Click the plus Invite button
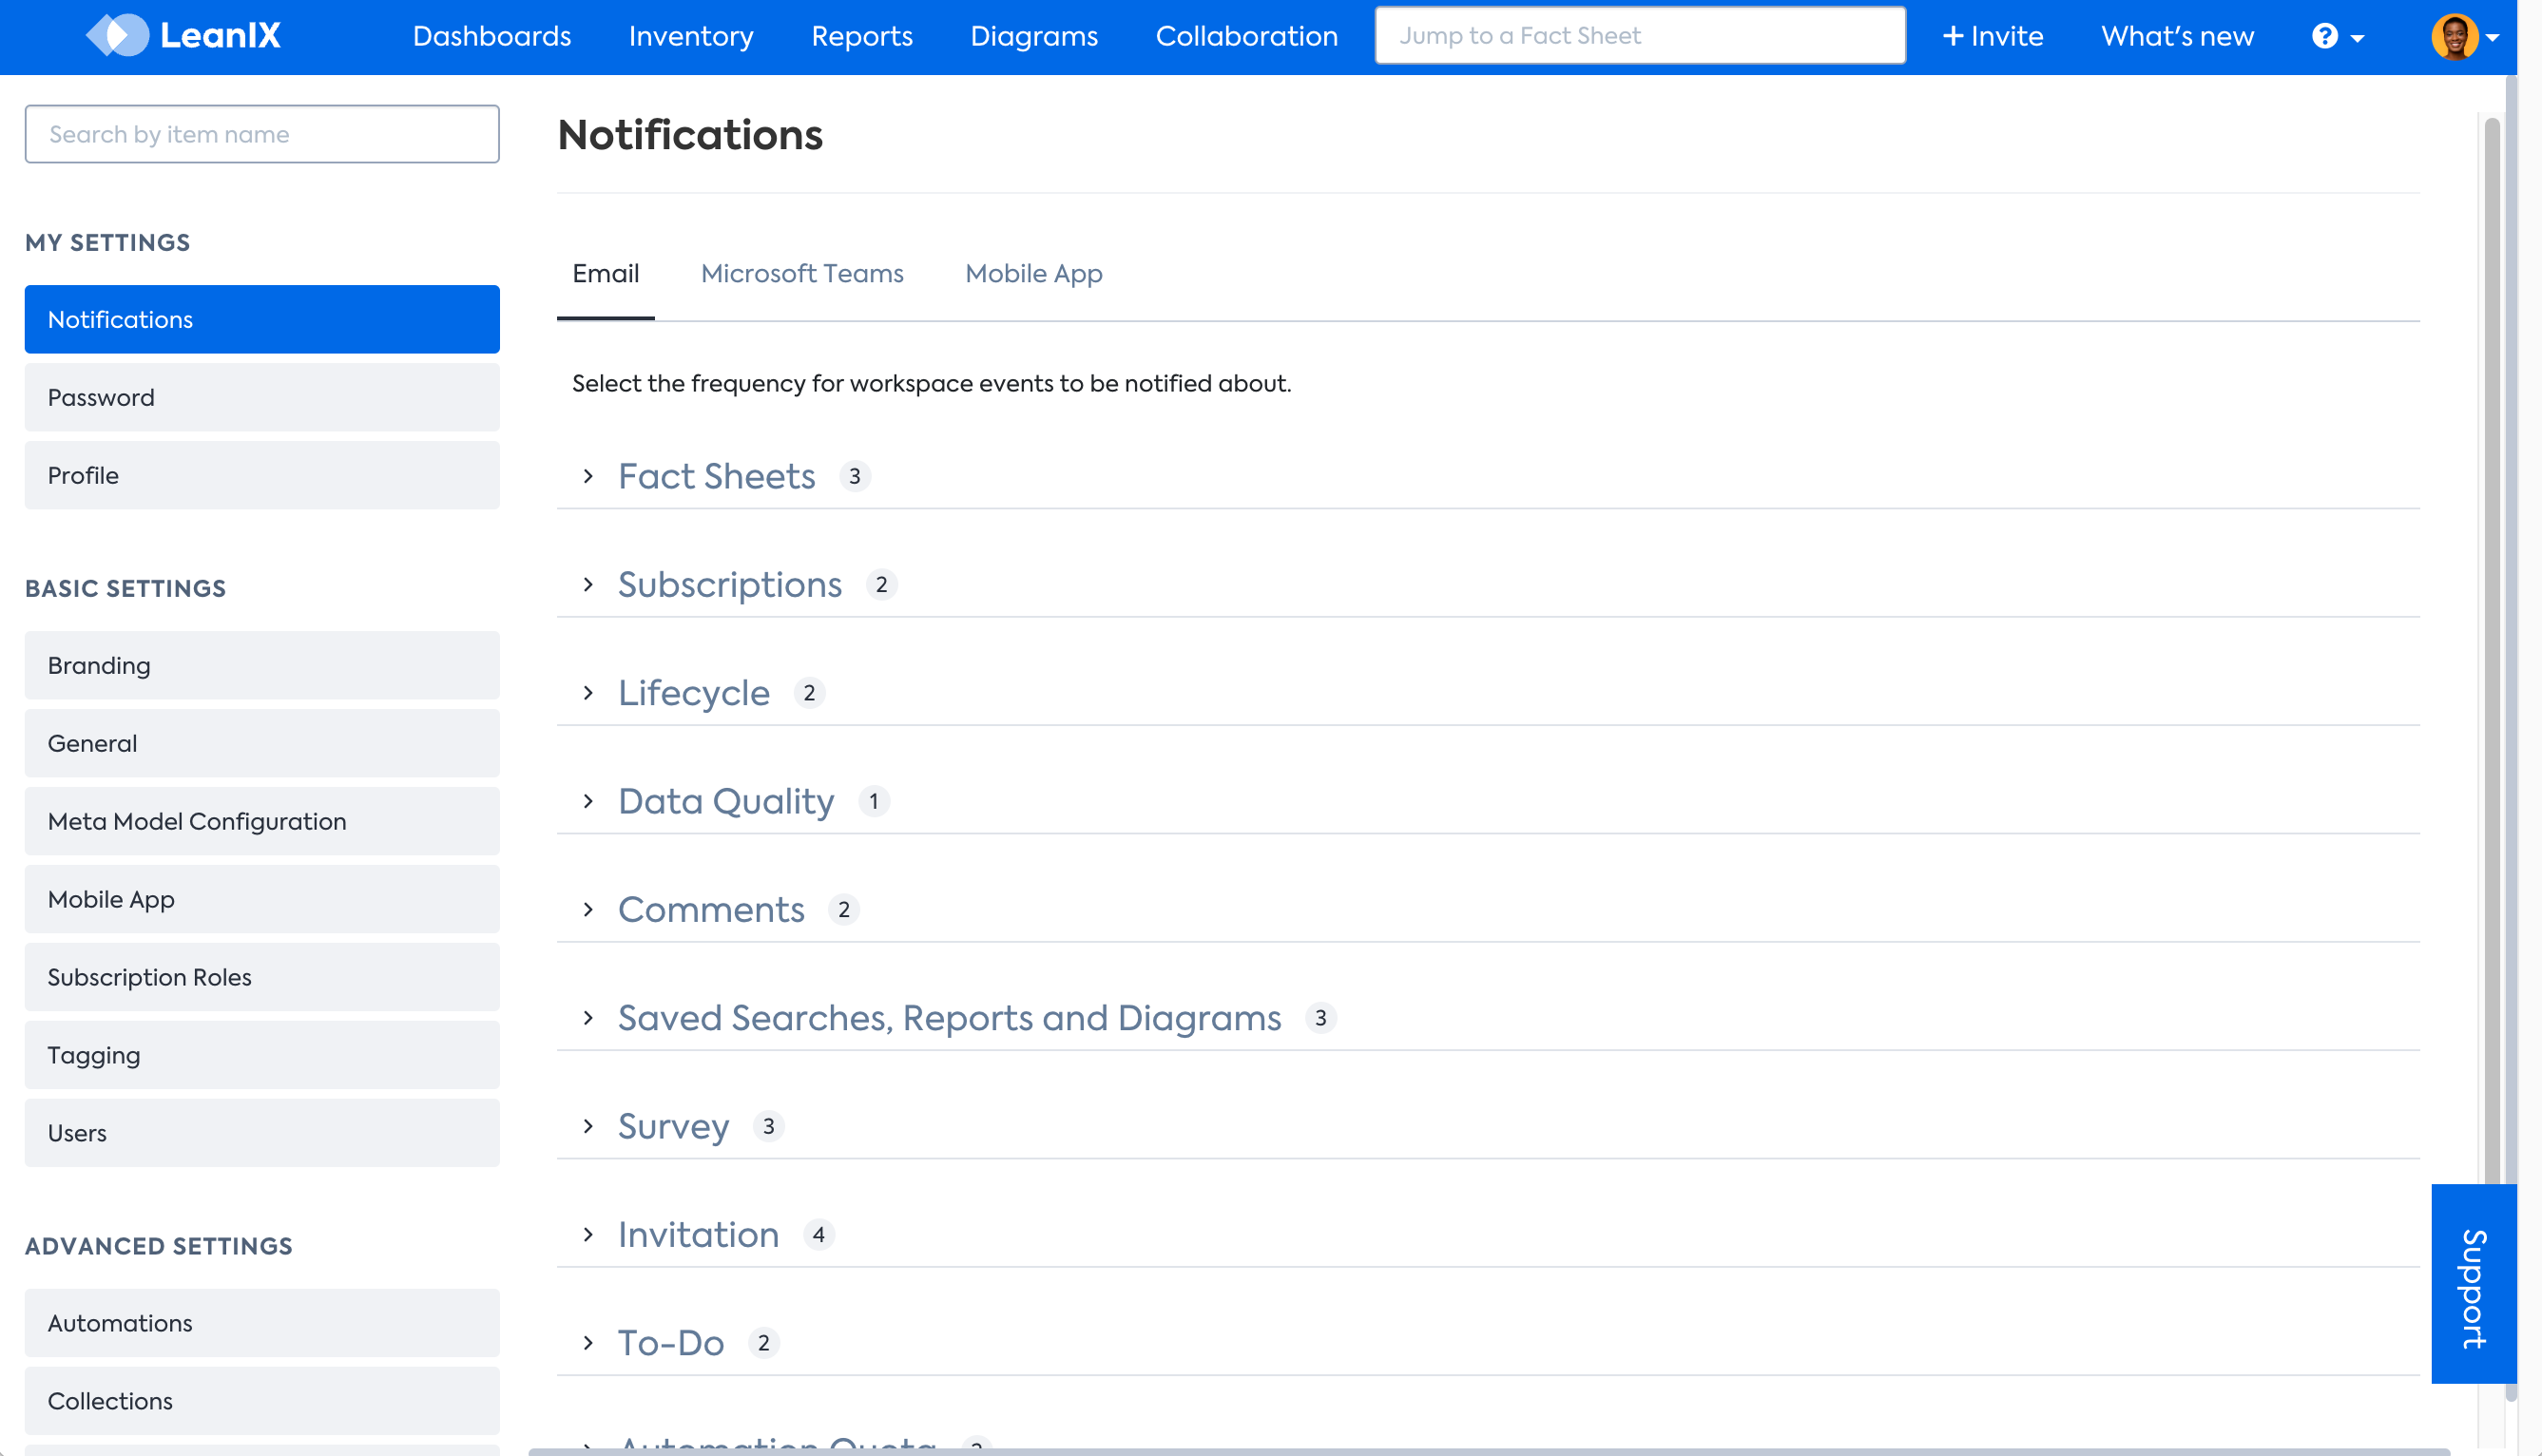The image size is (2542, 1456). point(1992,36)
